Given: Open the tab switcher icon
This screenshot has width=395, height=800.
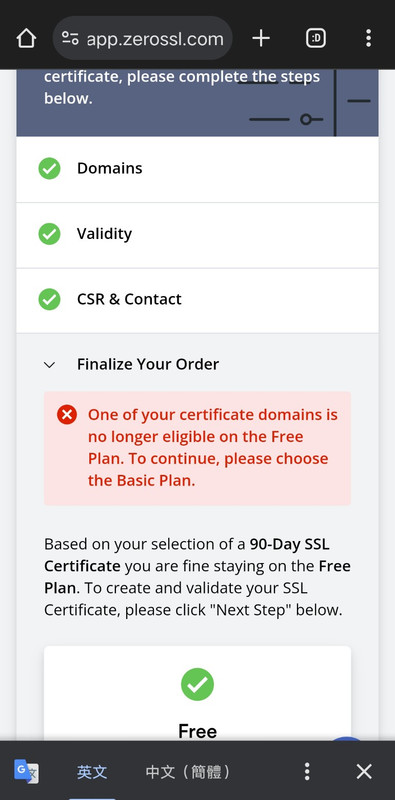Looking at the screenshot, I should click(316, 38).
